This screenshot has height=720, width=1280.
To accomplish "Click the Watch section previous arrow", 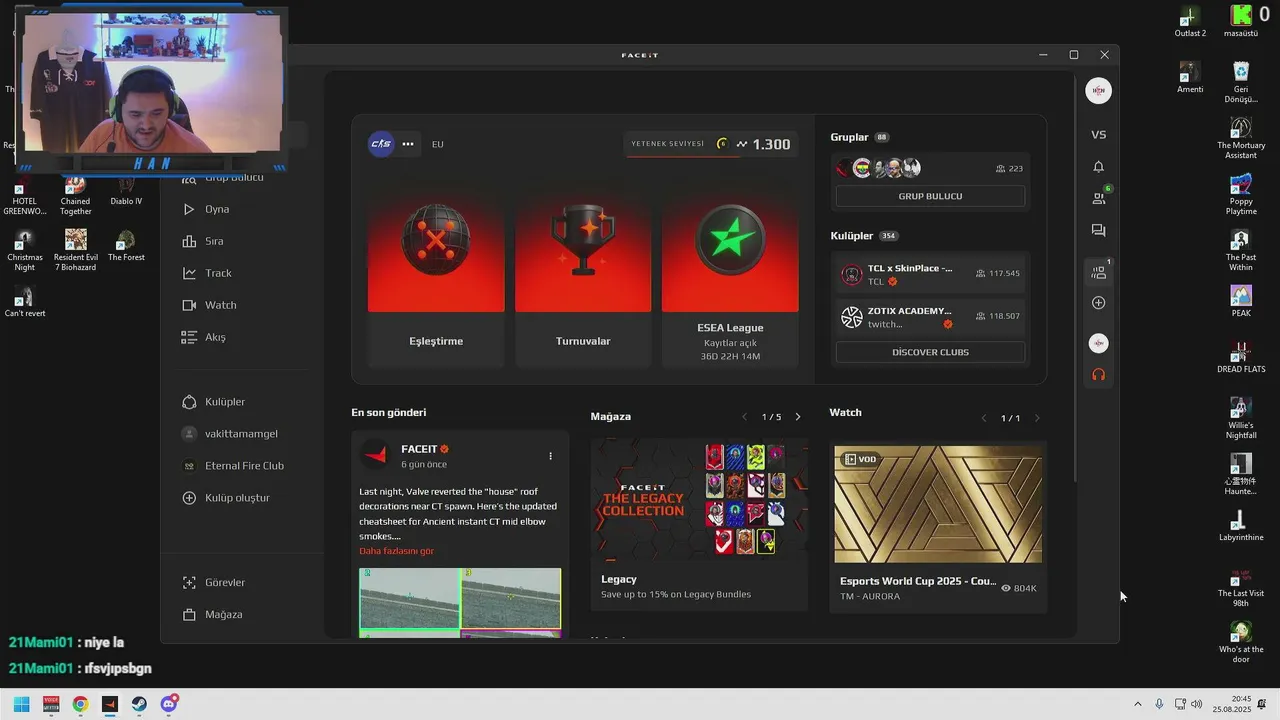I will coord(984,418).
